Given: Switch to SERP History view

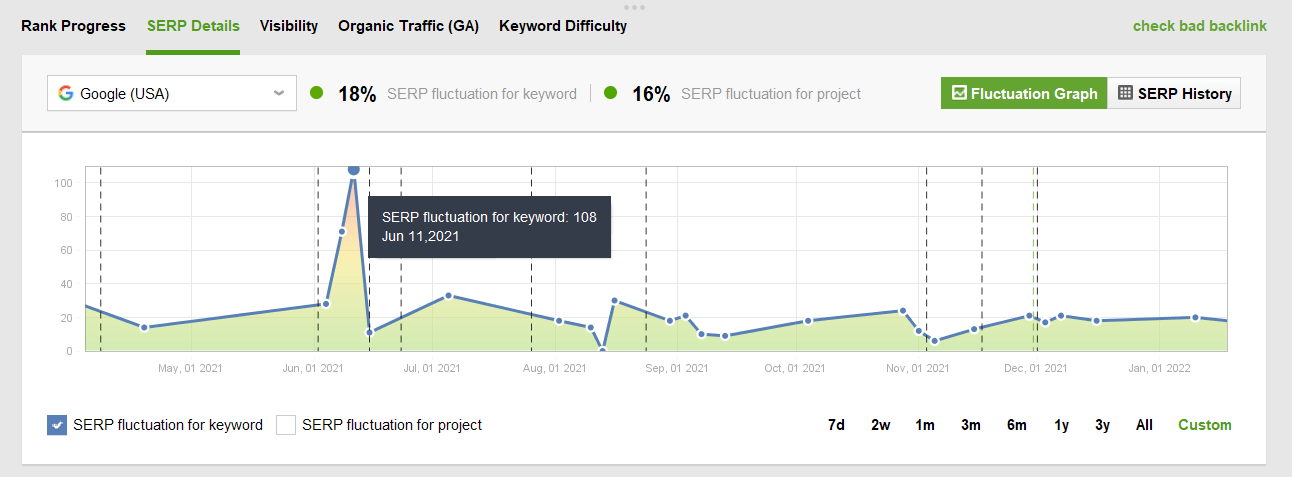Looking at the screenshot, I should (x=1174, y=93).
